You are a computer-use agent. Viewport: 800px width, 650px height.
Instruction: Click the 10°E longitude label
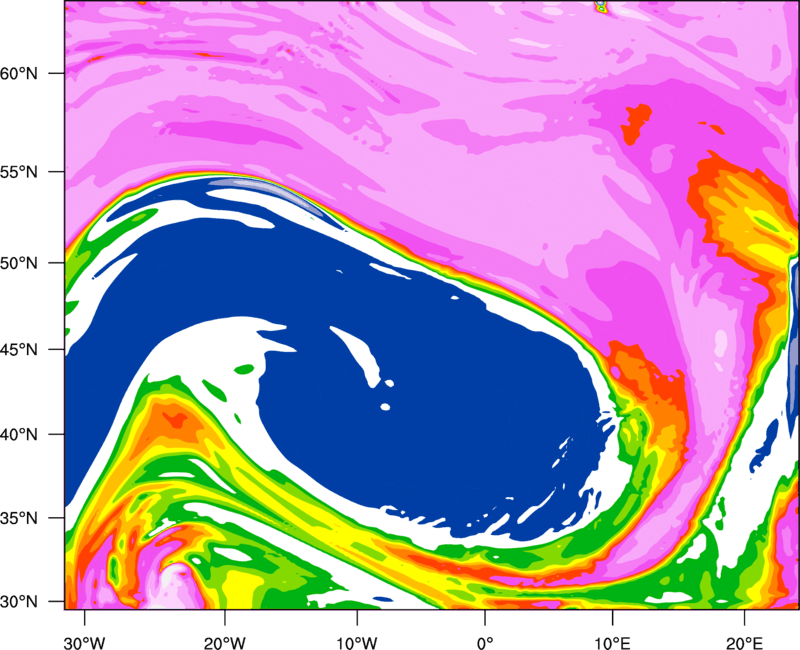pos(612,643)
